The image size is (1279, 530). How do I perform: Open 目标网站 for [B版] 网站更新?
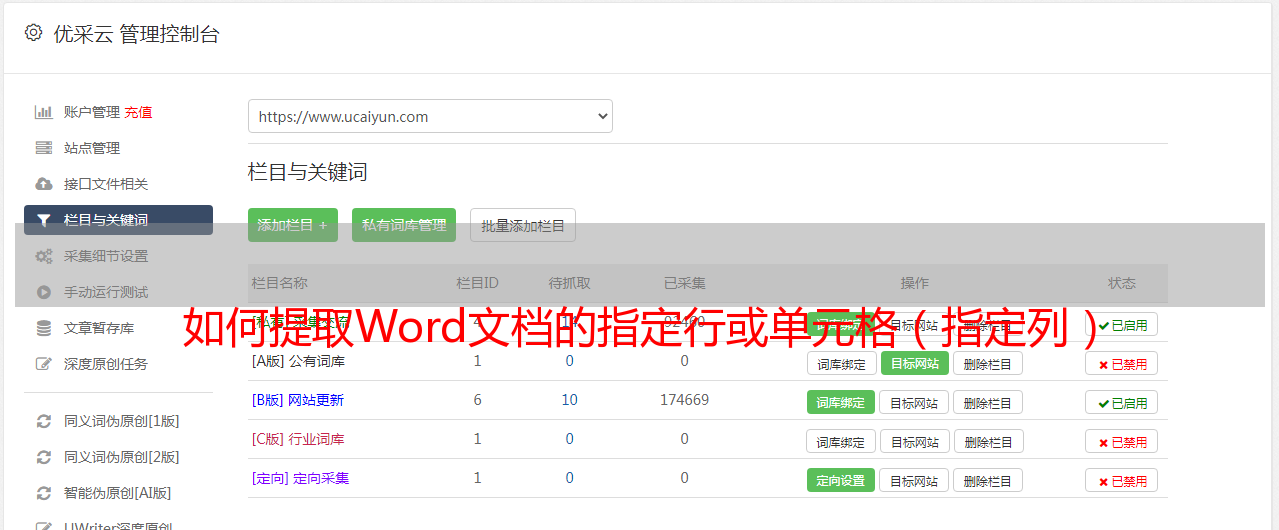(x=914, y=403)
